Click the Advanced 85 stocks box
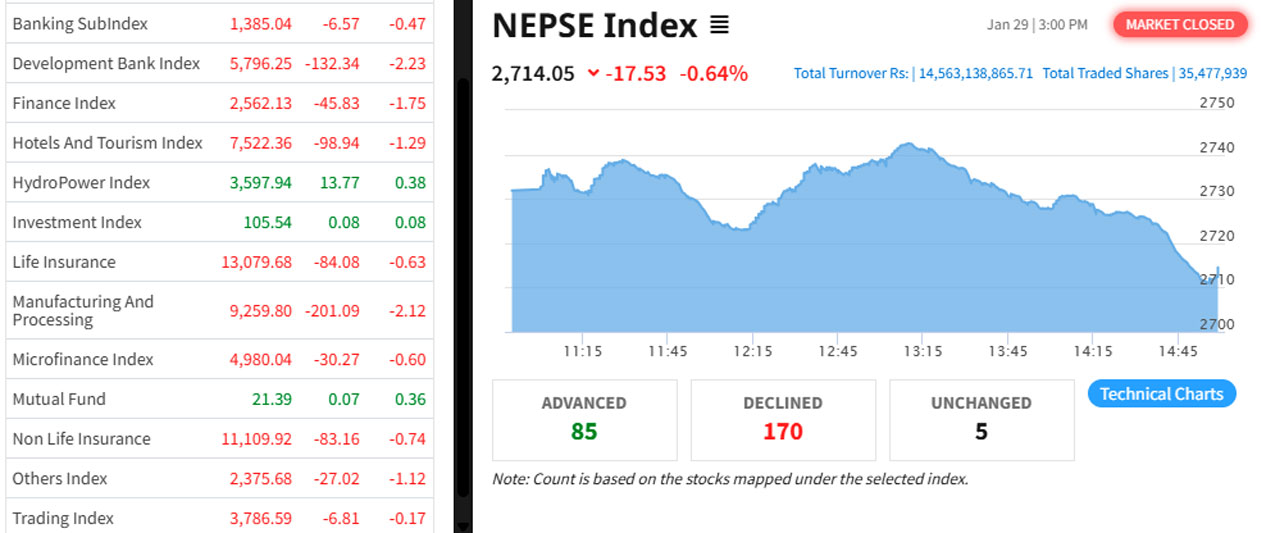Screen dimensions: 1266x533 pos(584,419)
